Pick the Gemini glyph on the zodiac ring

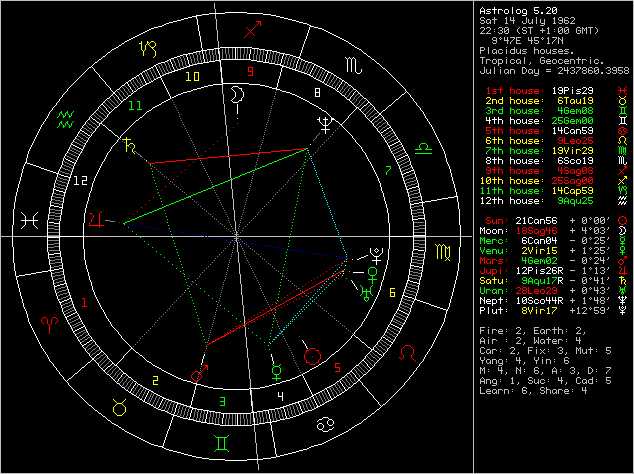pyautogui.click(x=222, y=443)
